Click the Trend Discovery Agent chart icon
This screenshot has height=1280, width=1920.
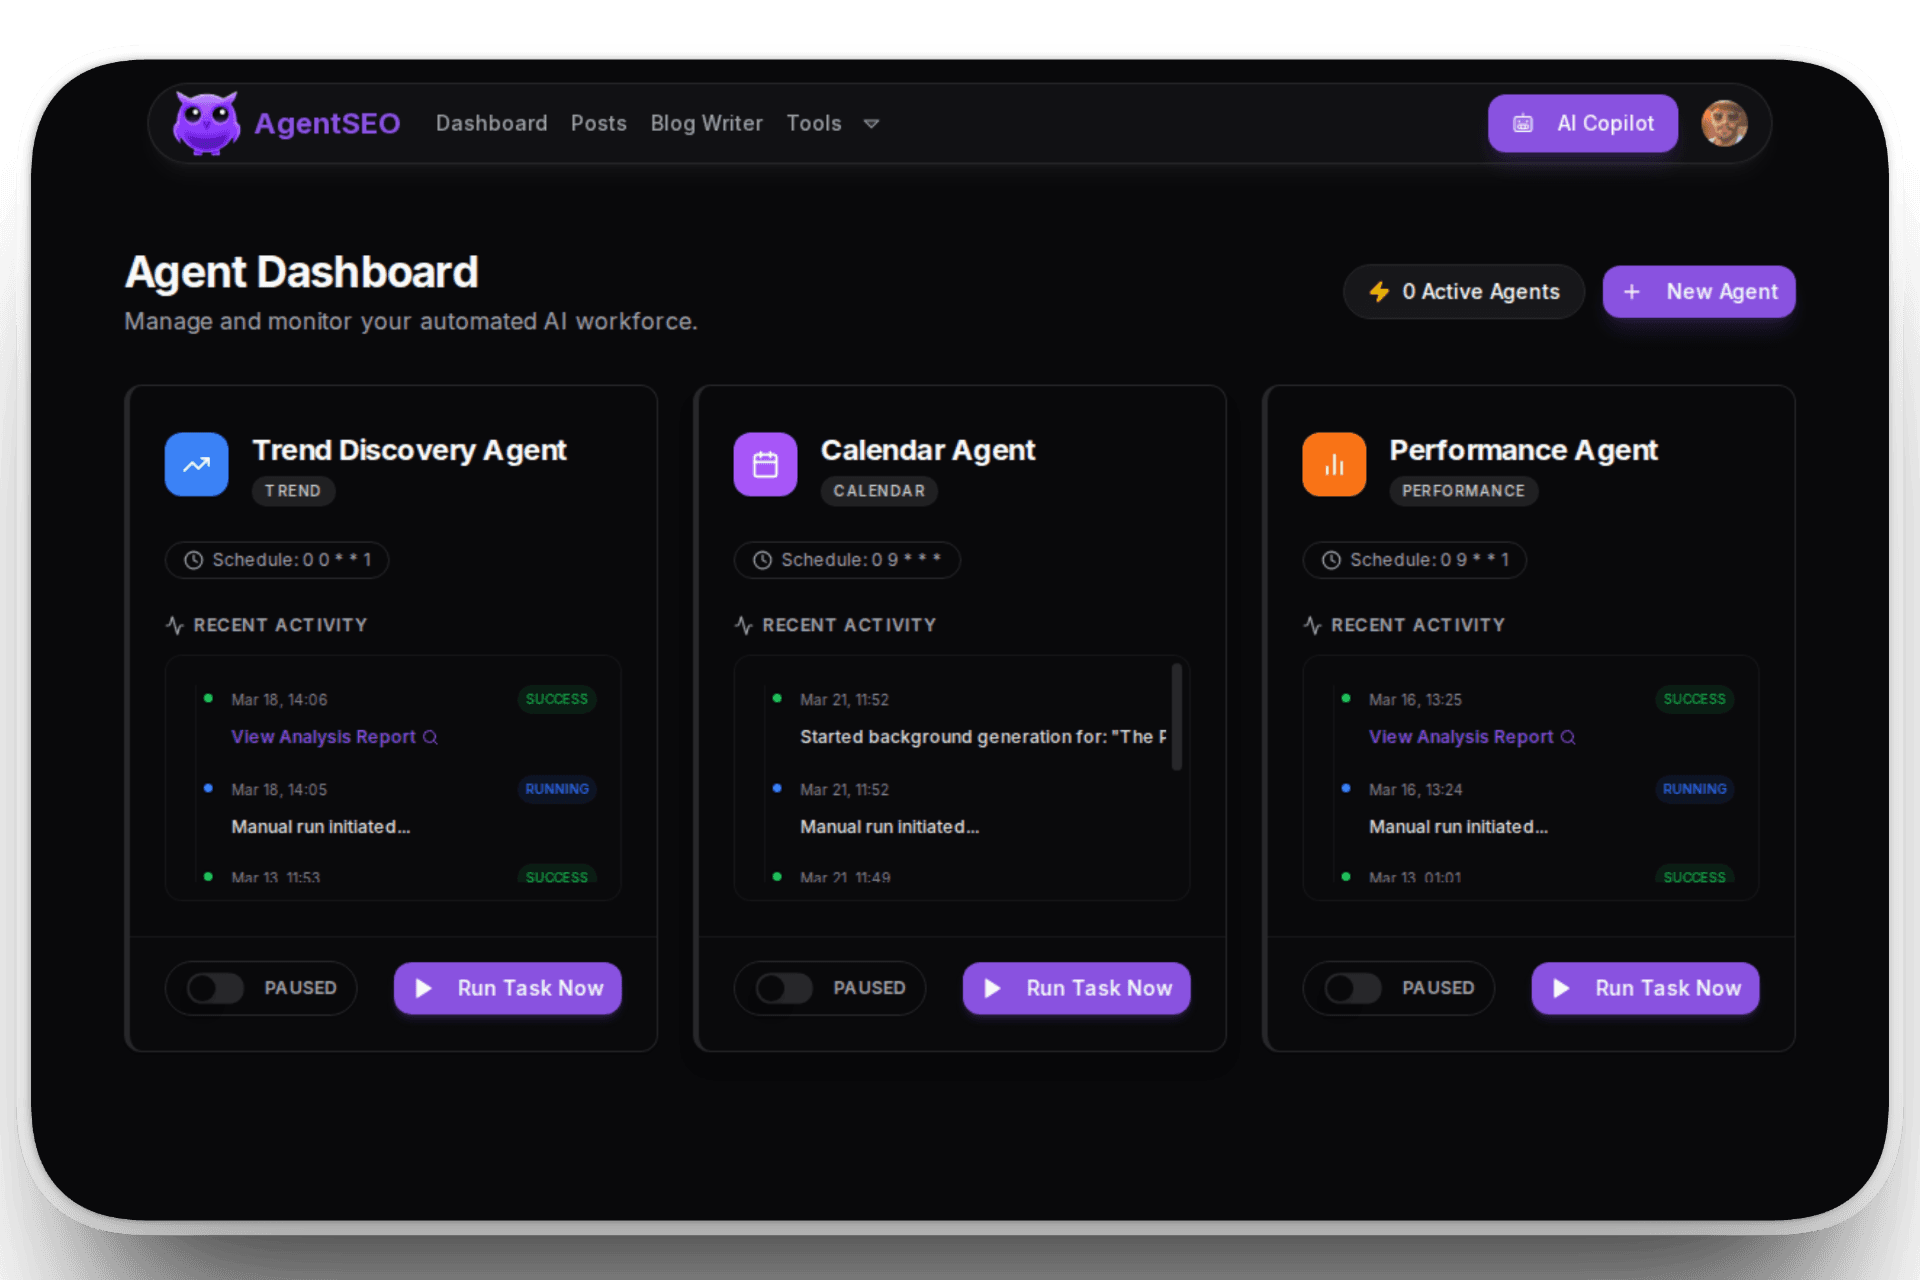(x=196, y=464)
